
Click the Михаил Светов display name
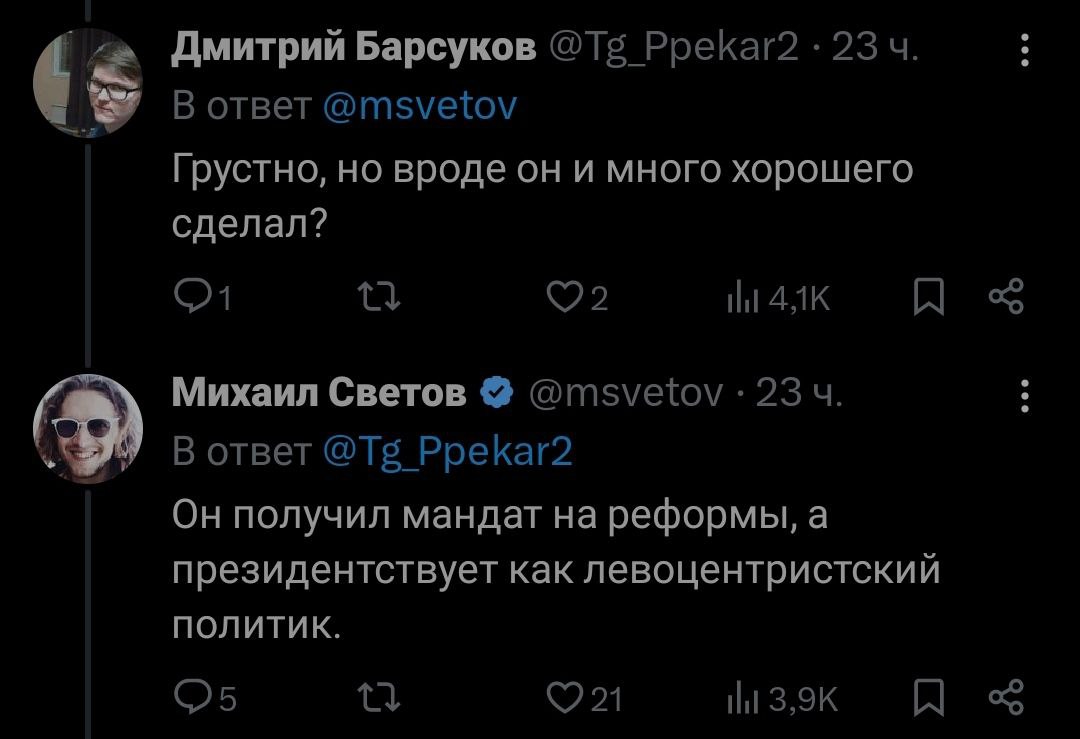tap(319, 395)
